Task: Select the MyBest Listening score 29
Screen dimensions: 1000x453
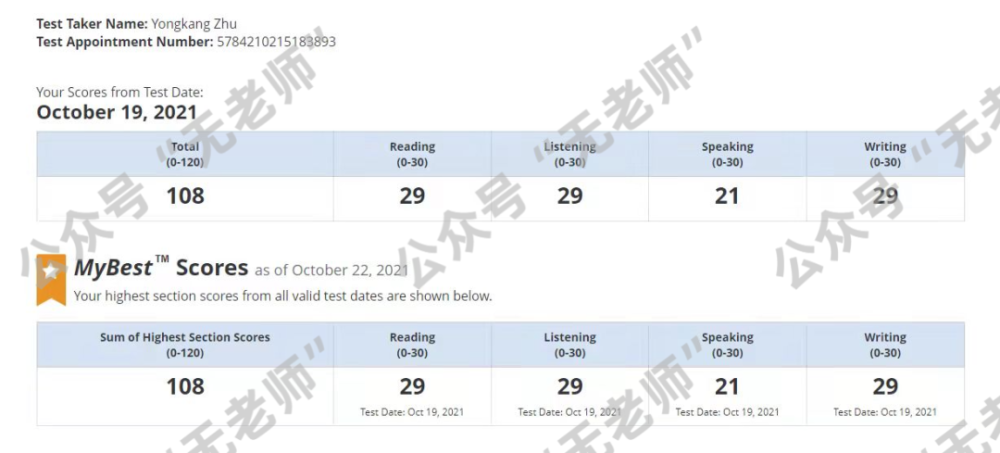Action: coord(570,386)
